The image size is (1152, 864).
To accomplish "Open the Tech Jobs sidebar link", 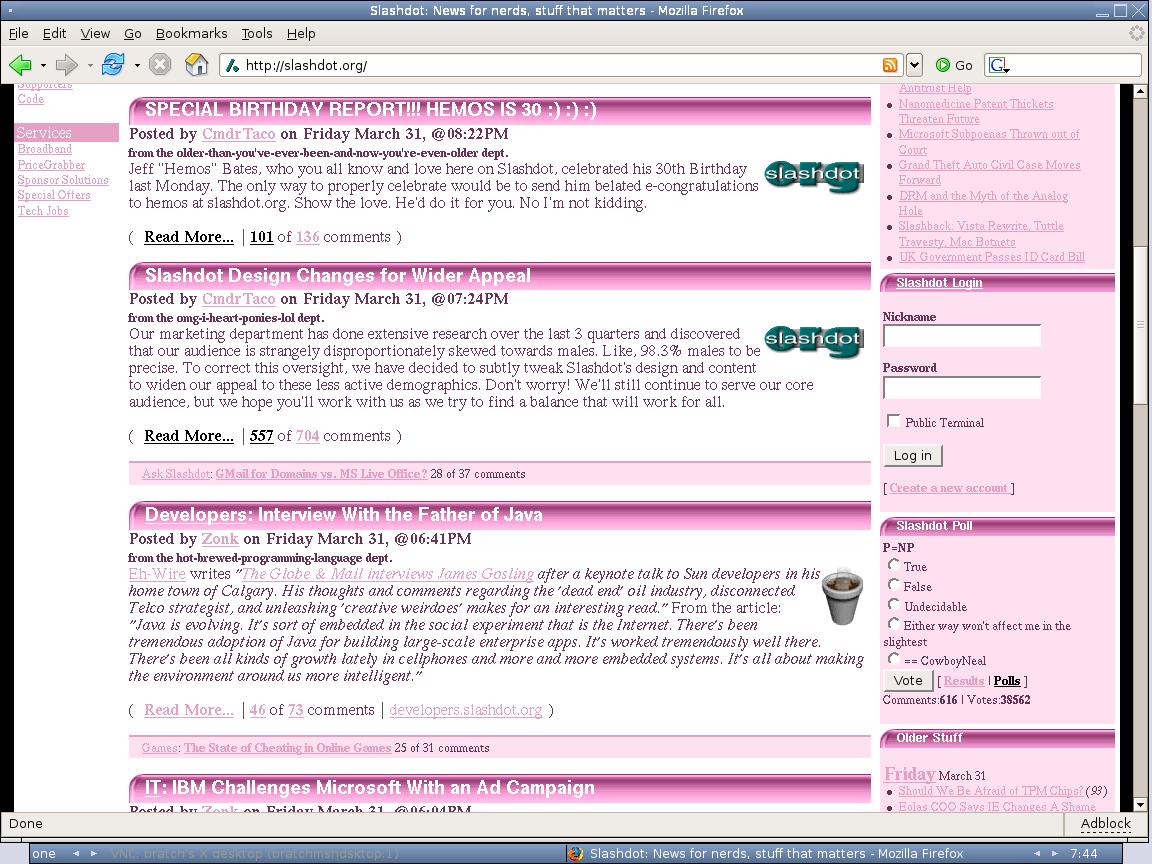I will pyautogui.click(x=43, y=211).
